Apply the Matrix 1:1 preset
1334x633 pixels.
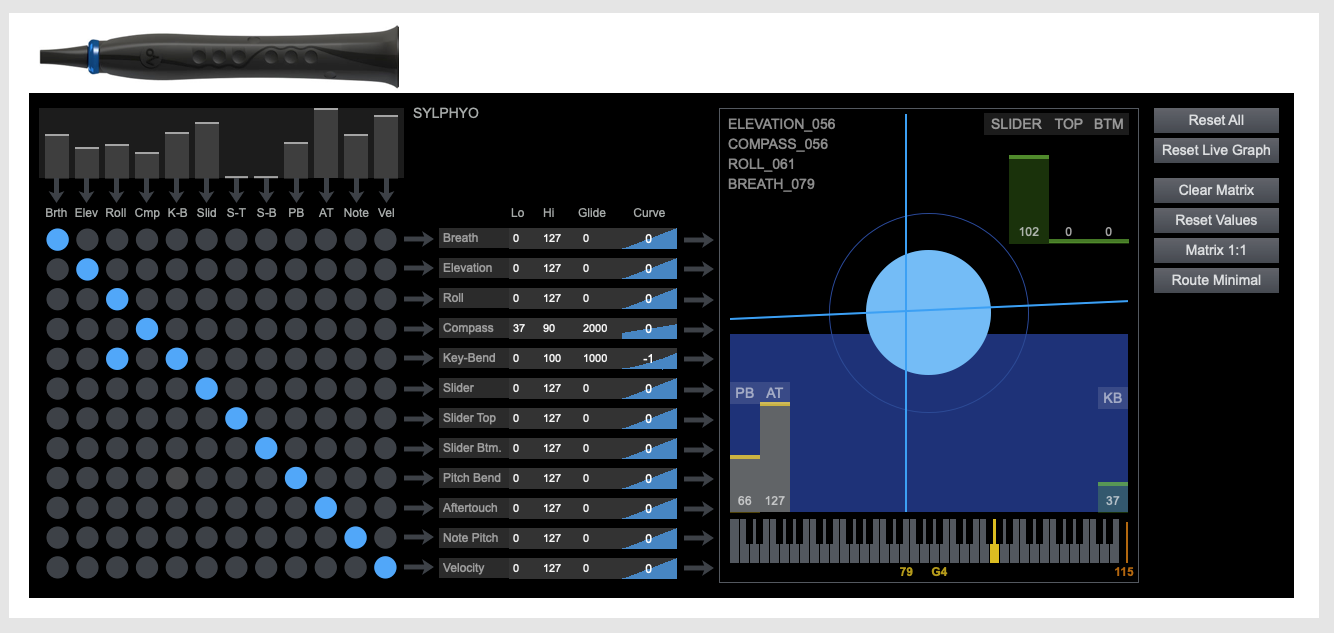[x=1216, y=250]
